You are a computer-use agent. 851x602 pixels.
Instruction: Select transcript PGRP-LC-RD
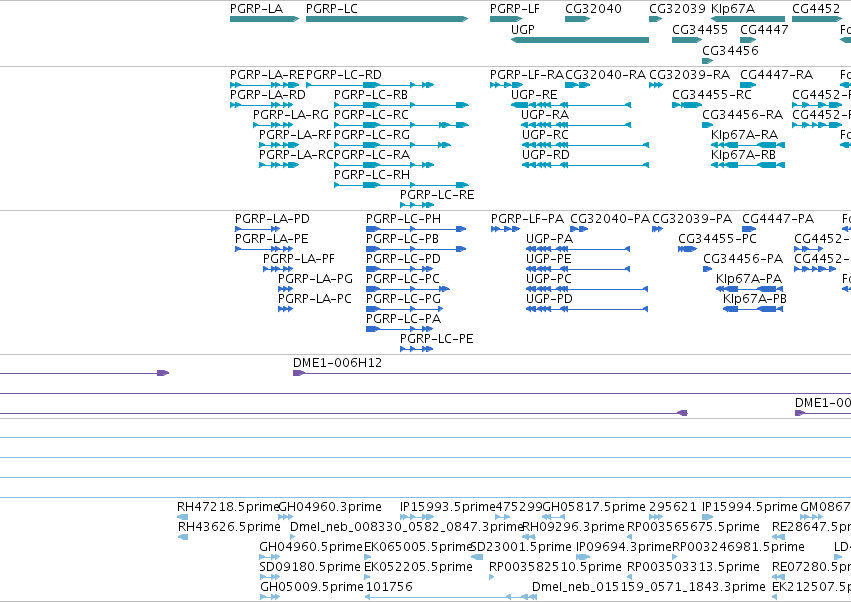tap(370, 85)
